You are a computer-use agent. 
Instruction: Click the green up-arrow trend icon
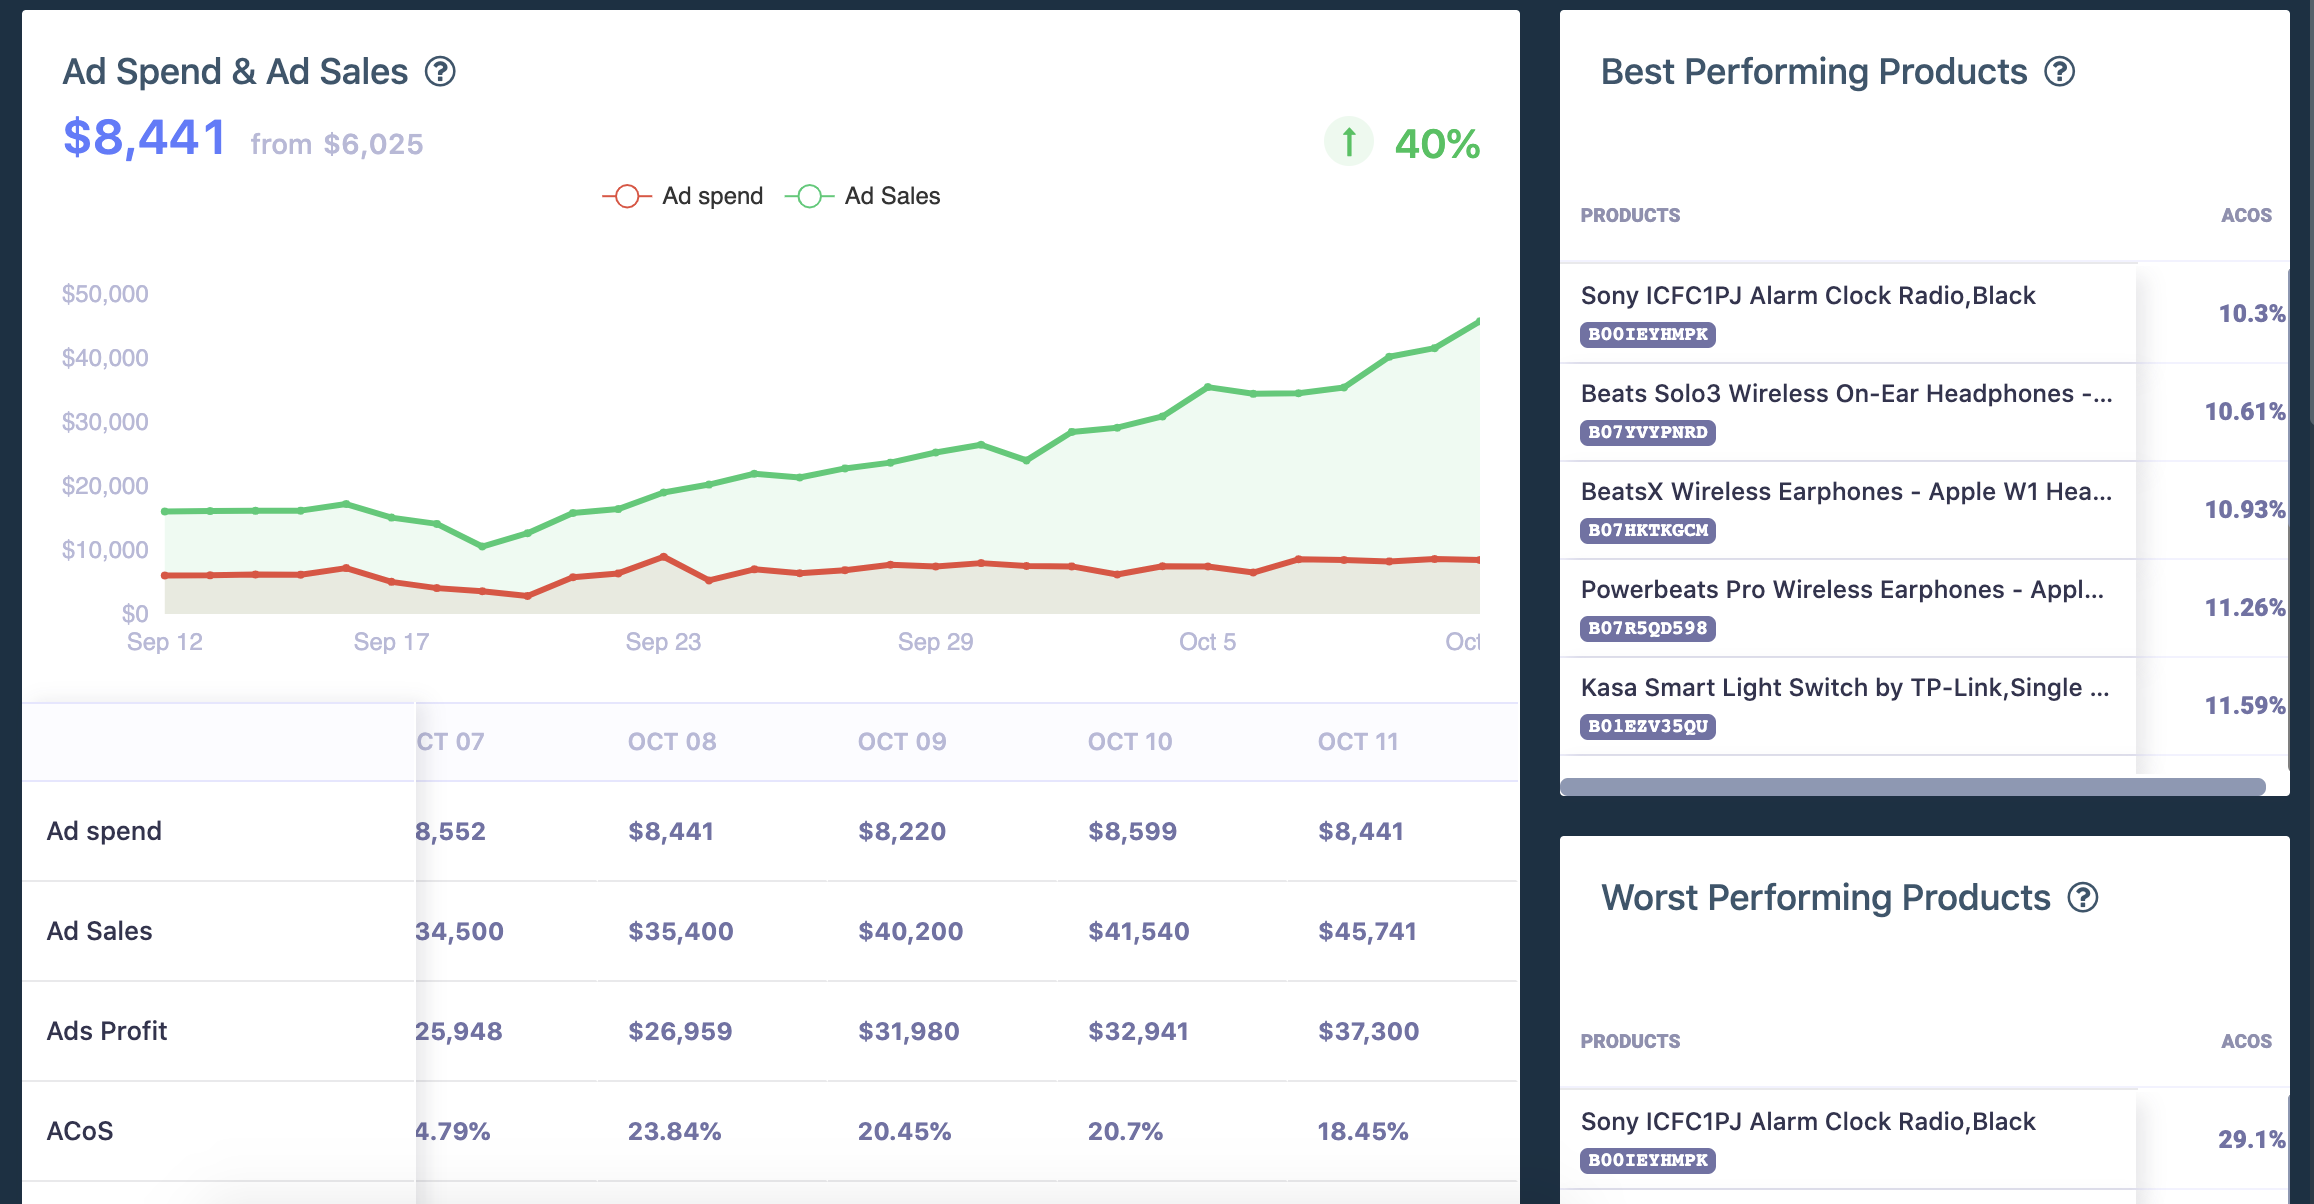[1348, 142]
